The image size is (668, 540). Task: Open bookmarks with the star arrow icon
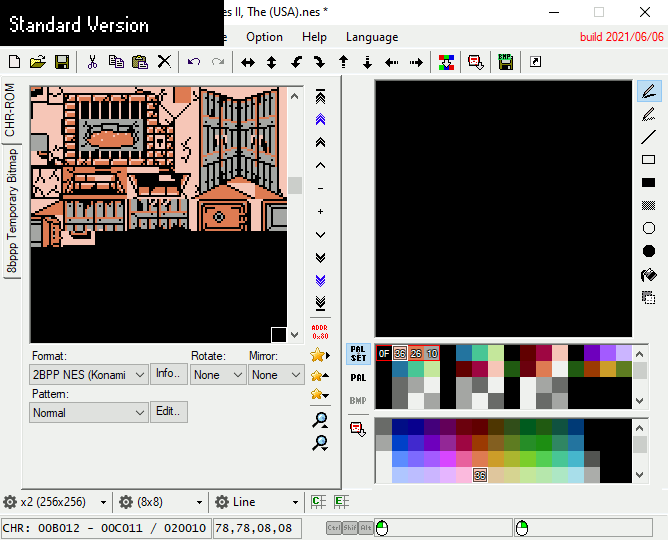point(320,355)
